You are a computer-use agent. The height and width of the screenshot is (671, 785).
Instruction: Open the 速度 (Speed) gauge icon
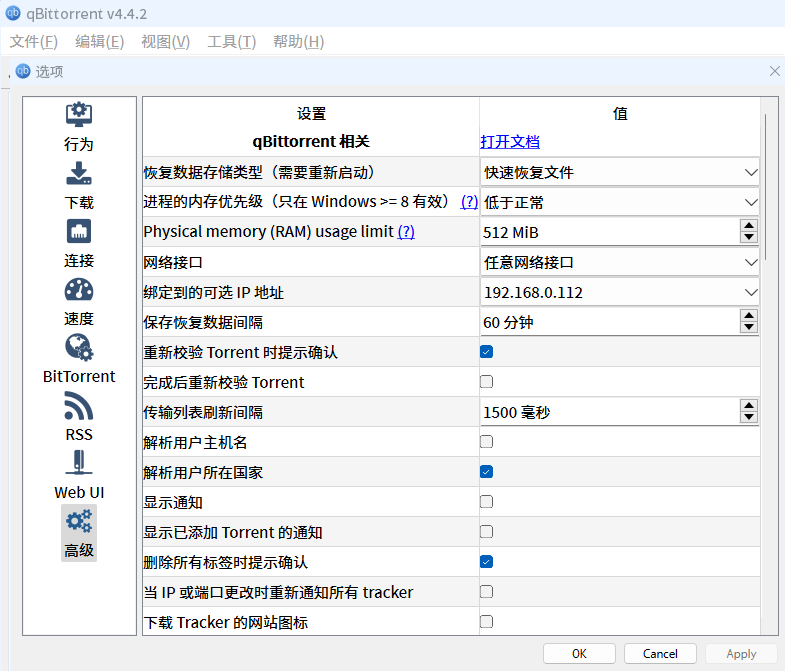pyautogui.click(x=79, y=289)
